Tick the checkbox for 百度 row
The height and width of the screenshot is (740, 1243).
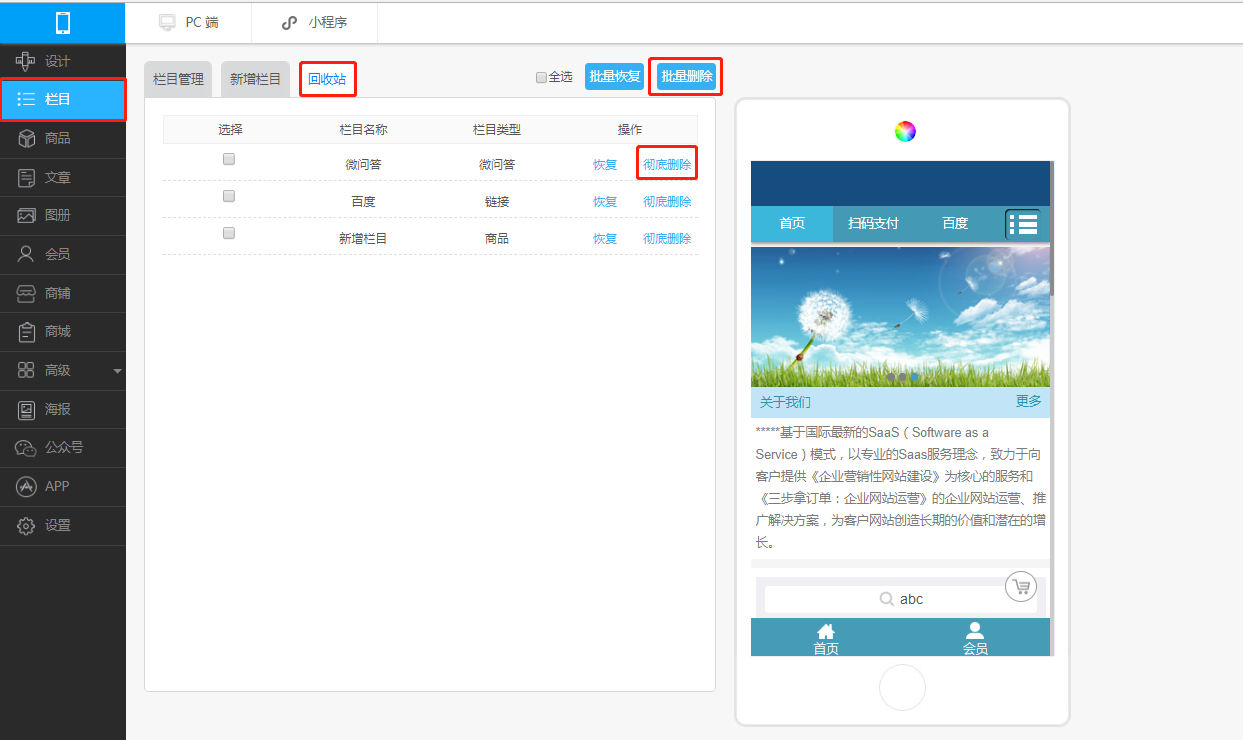[229, 196]
